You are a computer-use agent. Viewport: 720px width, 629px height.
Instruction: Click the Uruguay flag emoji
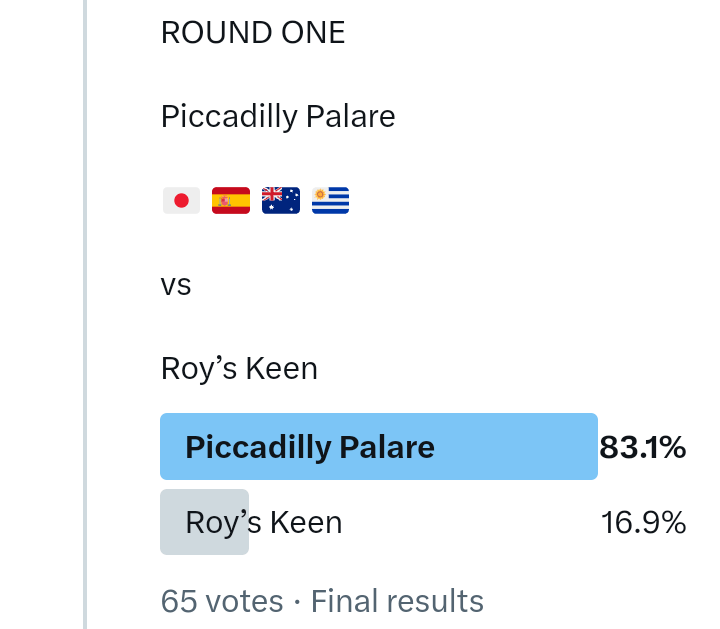[330, 201]
